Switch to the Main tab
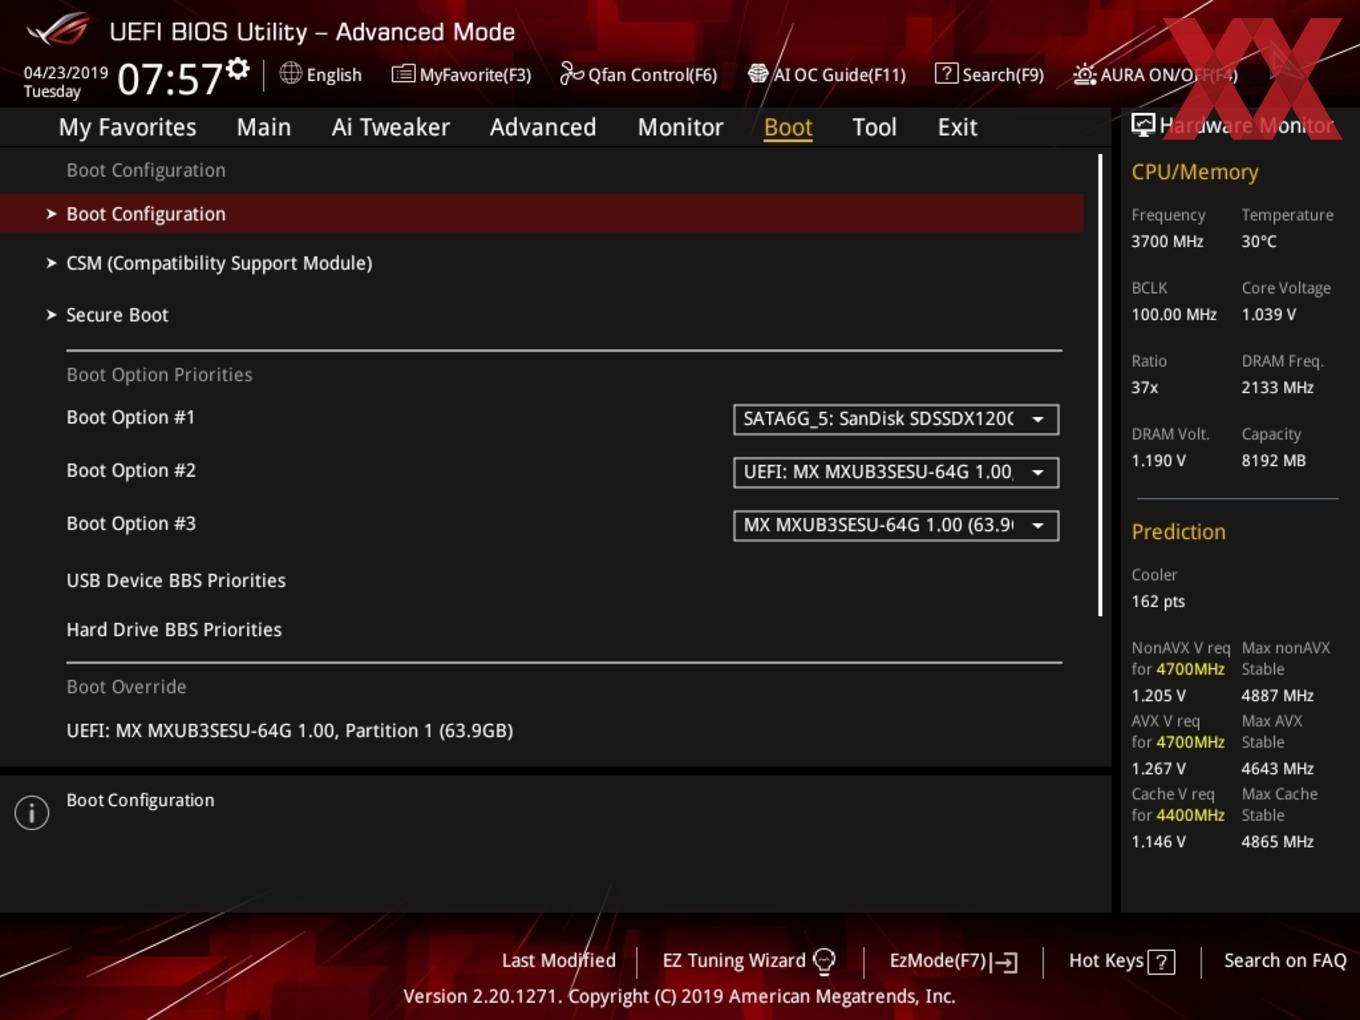The height and width of the screenshot is (1020, 1360). tap(264, 127)
